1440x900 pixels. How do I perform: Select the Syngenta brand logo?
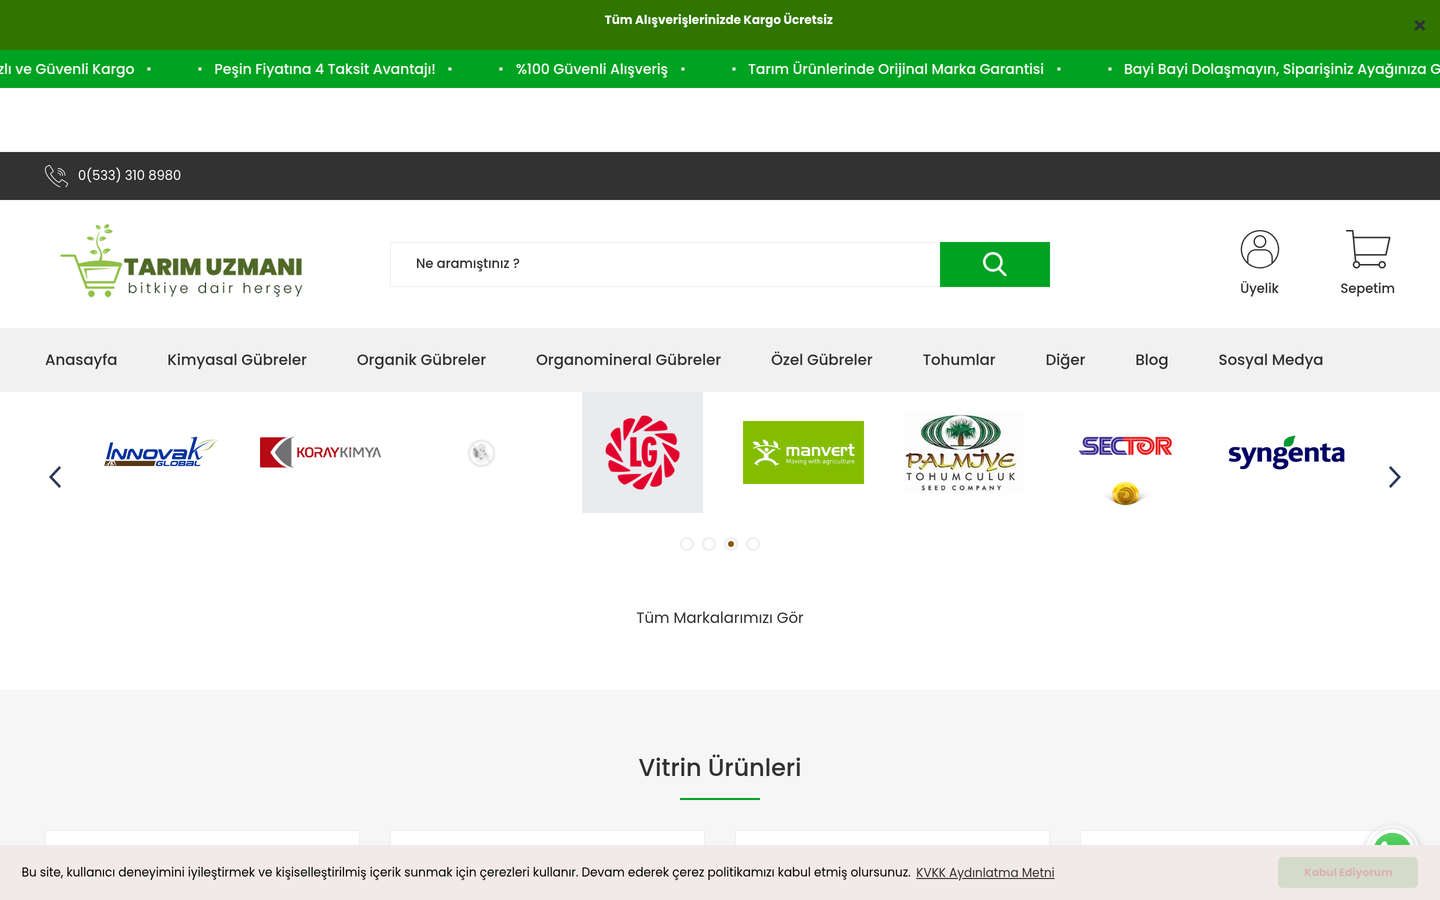(1286, 453)
